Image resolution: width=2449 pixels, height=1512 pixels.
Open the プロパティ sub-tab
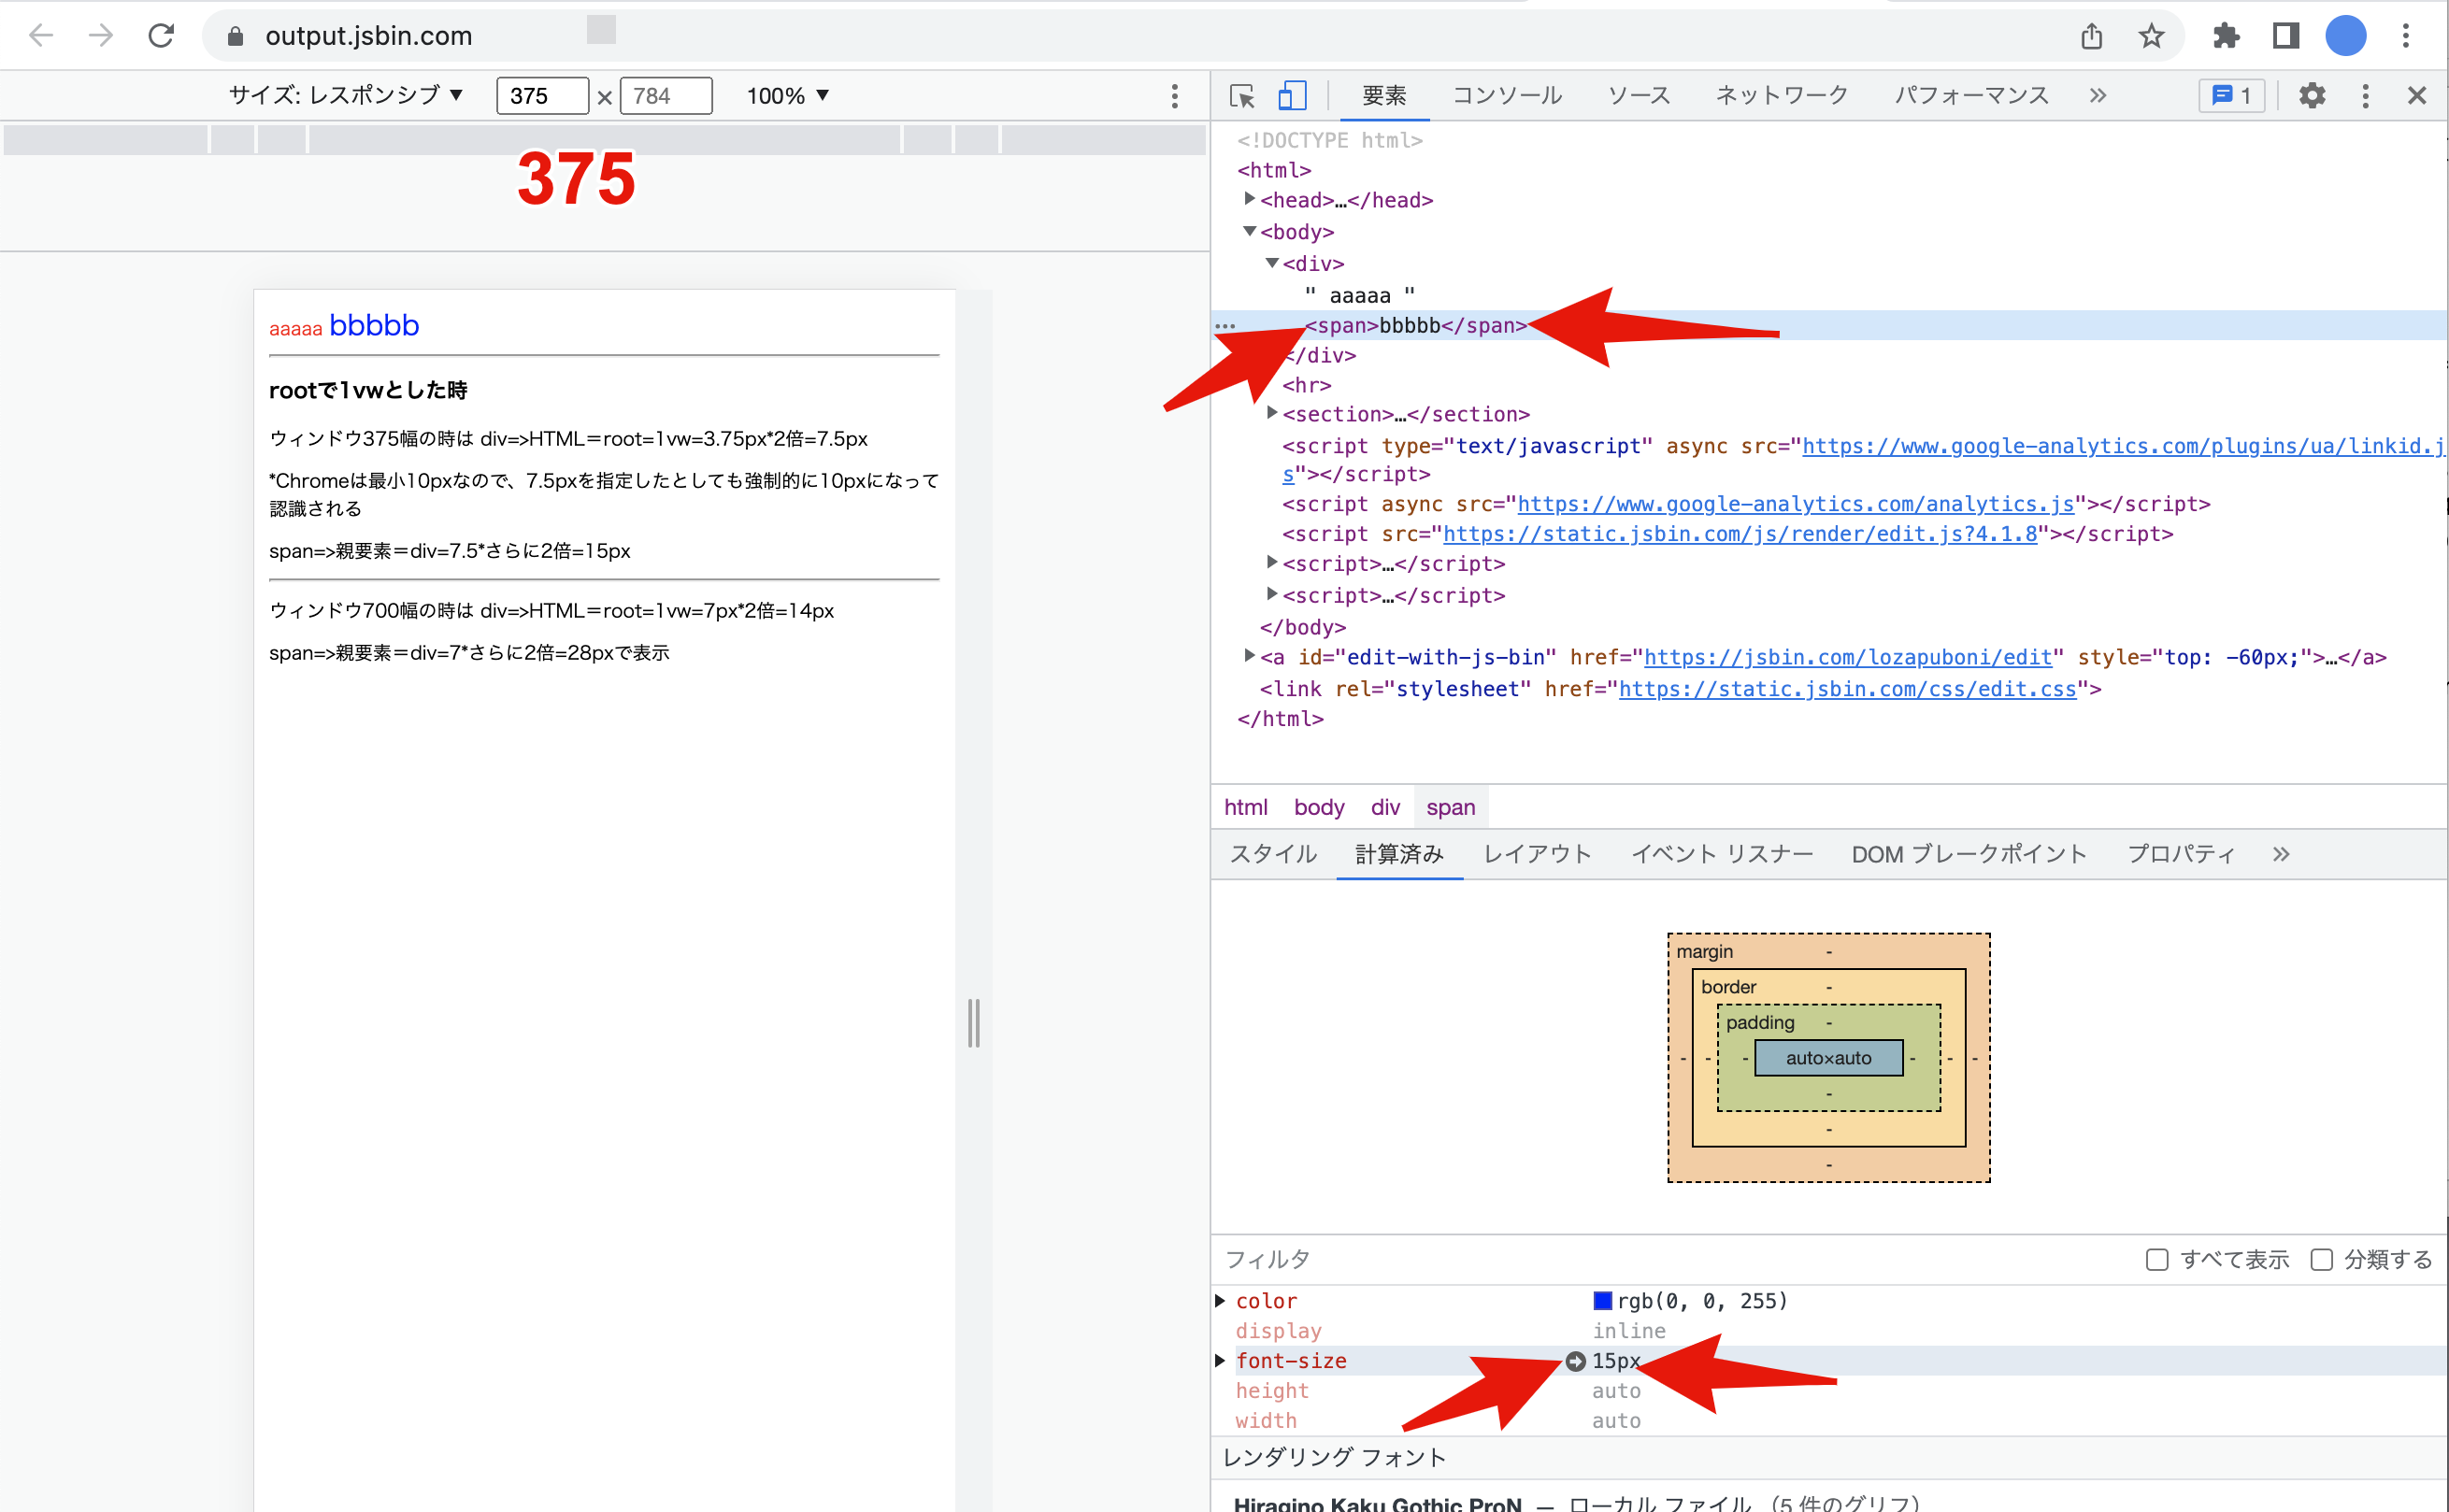[2181, 854]
